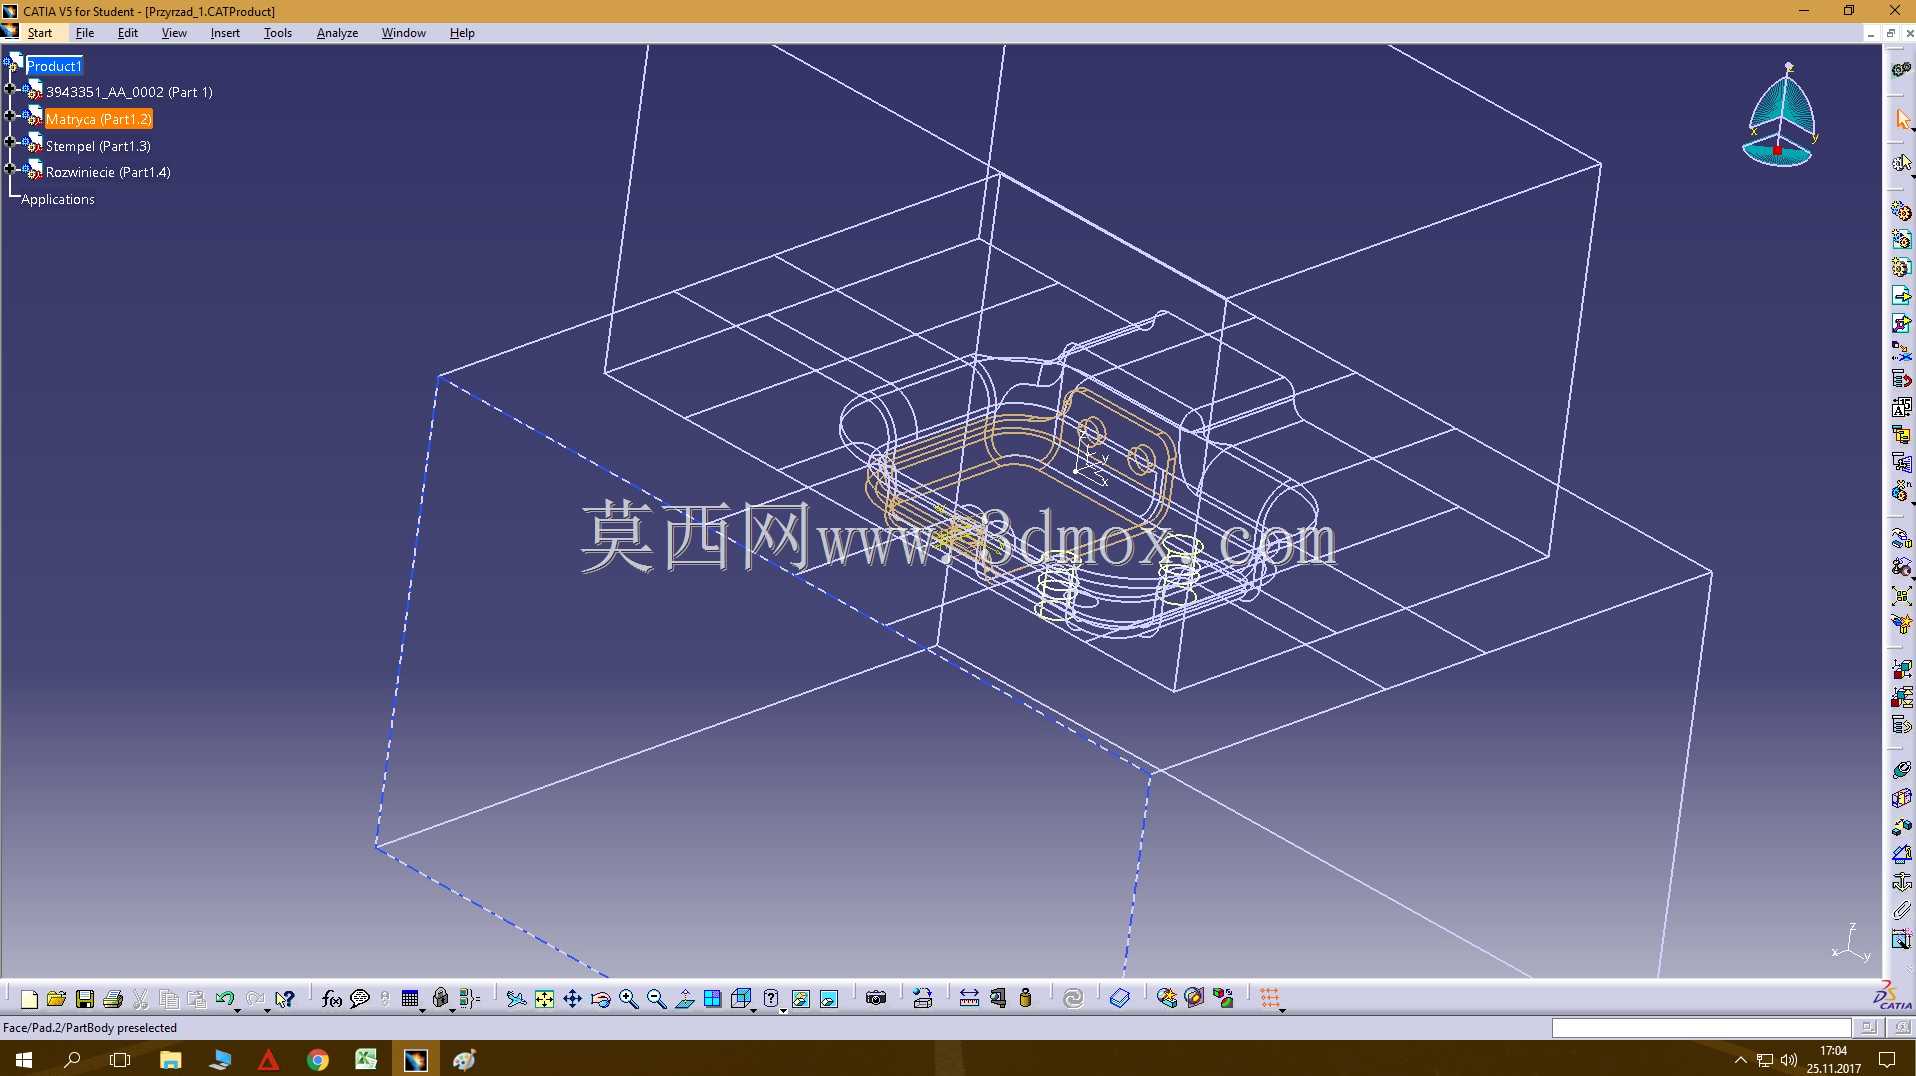Expand the Stempel (Part1.3) tree node

[x=10, y=143]
